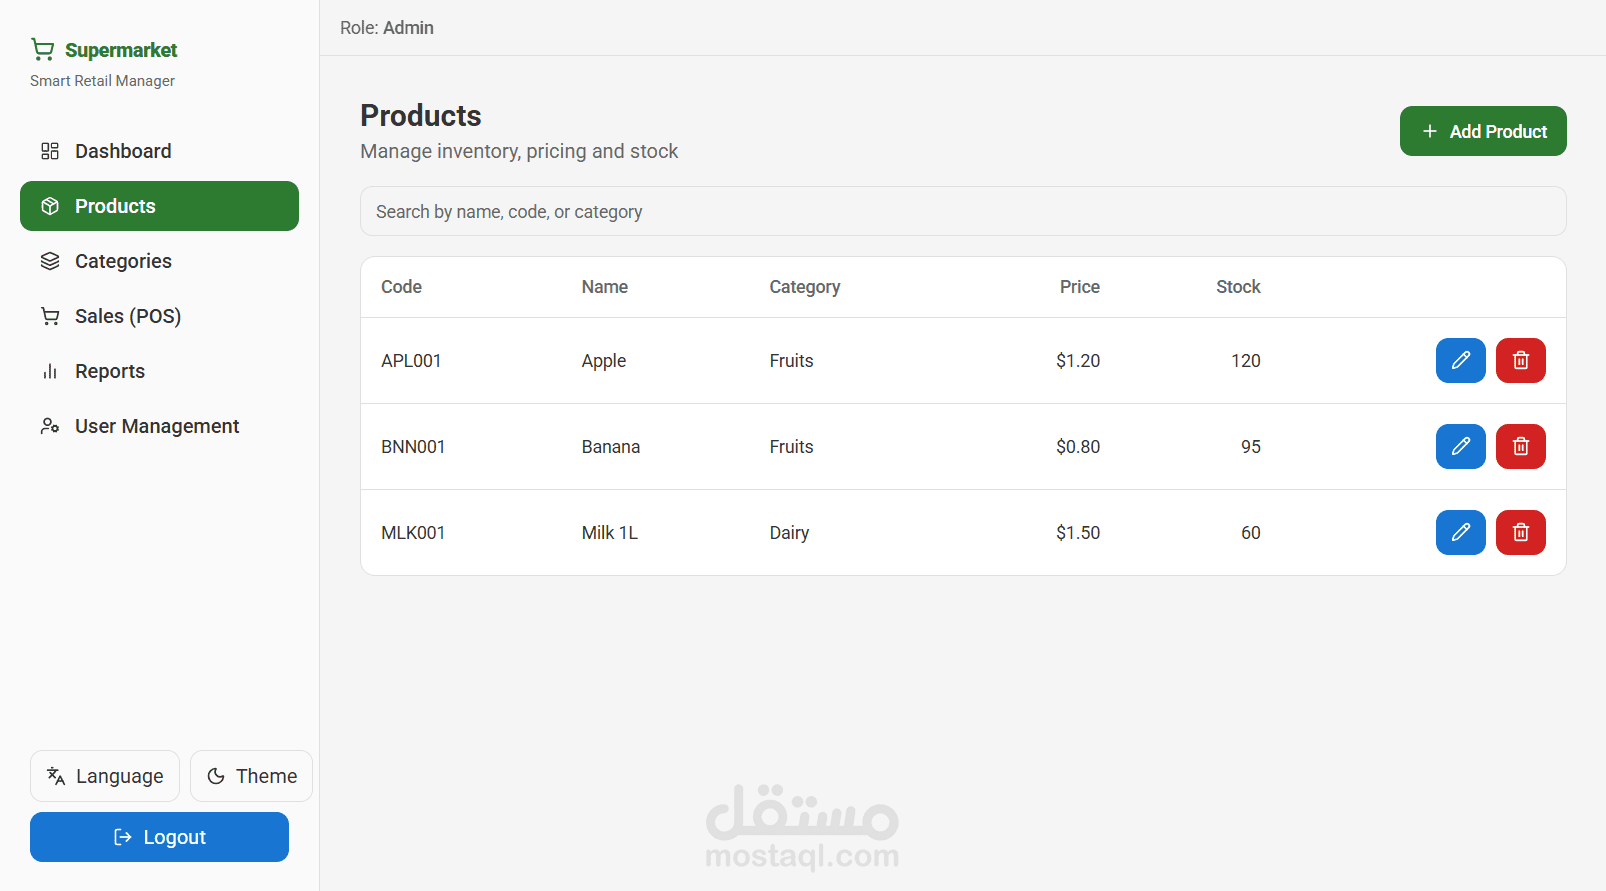
Task: Delete the Apple product via trash icon
Action: [x=1520, y=361]
